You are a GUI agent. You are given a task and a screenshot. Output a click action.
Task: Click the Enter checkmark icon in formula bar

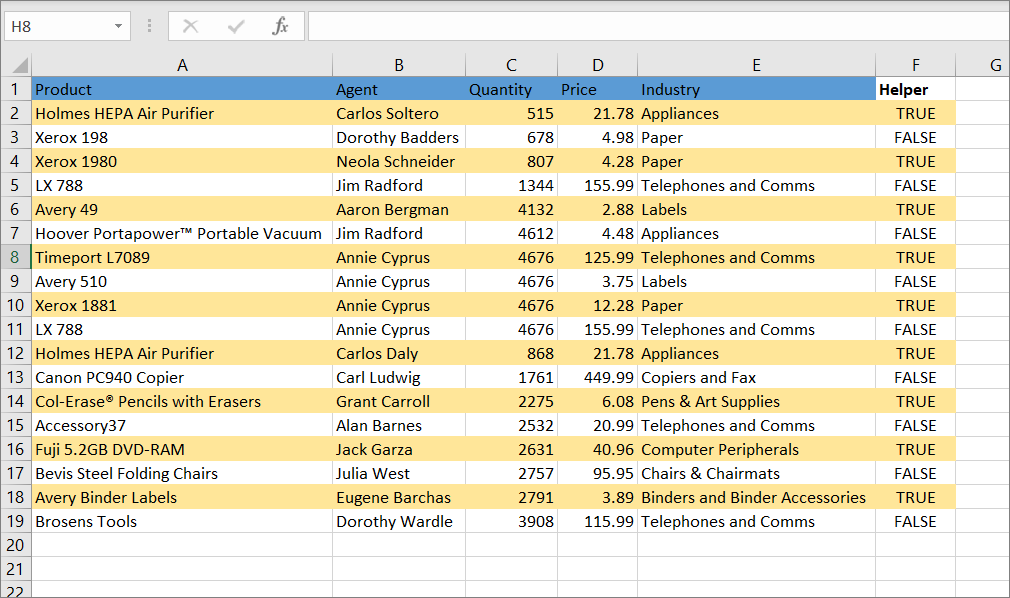[x=236, y=26]
